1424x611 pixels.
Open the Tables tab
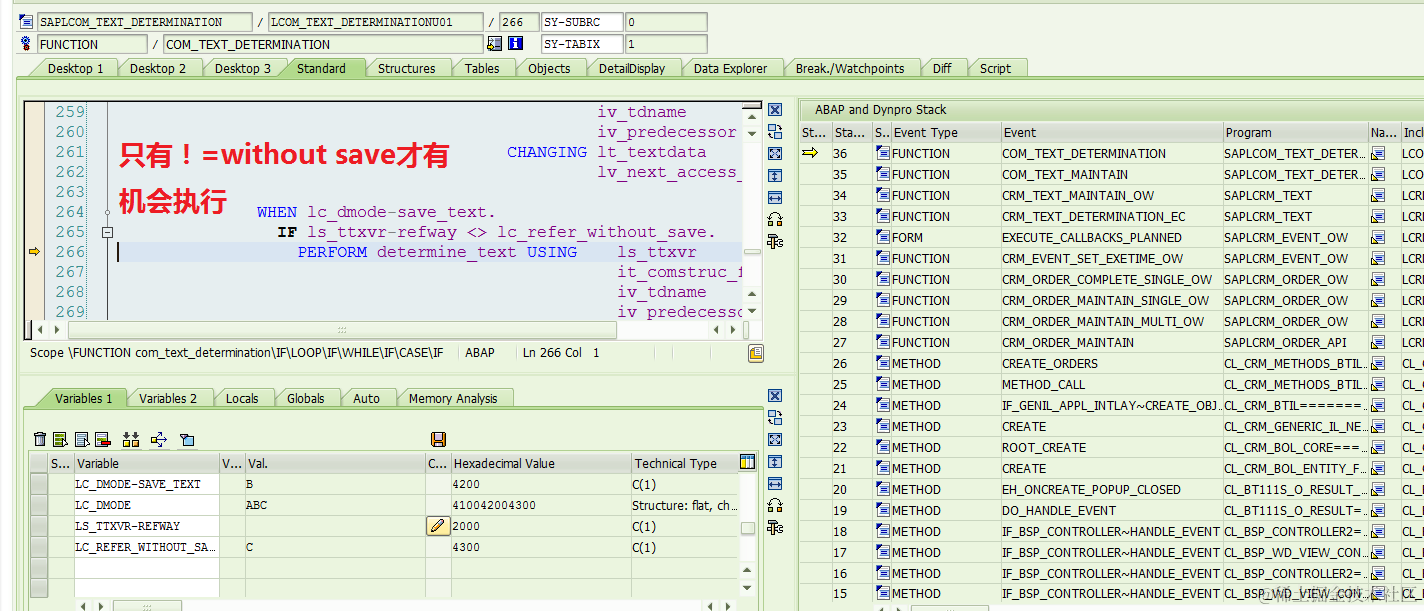point(482,68)
